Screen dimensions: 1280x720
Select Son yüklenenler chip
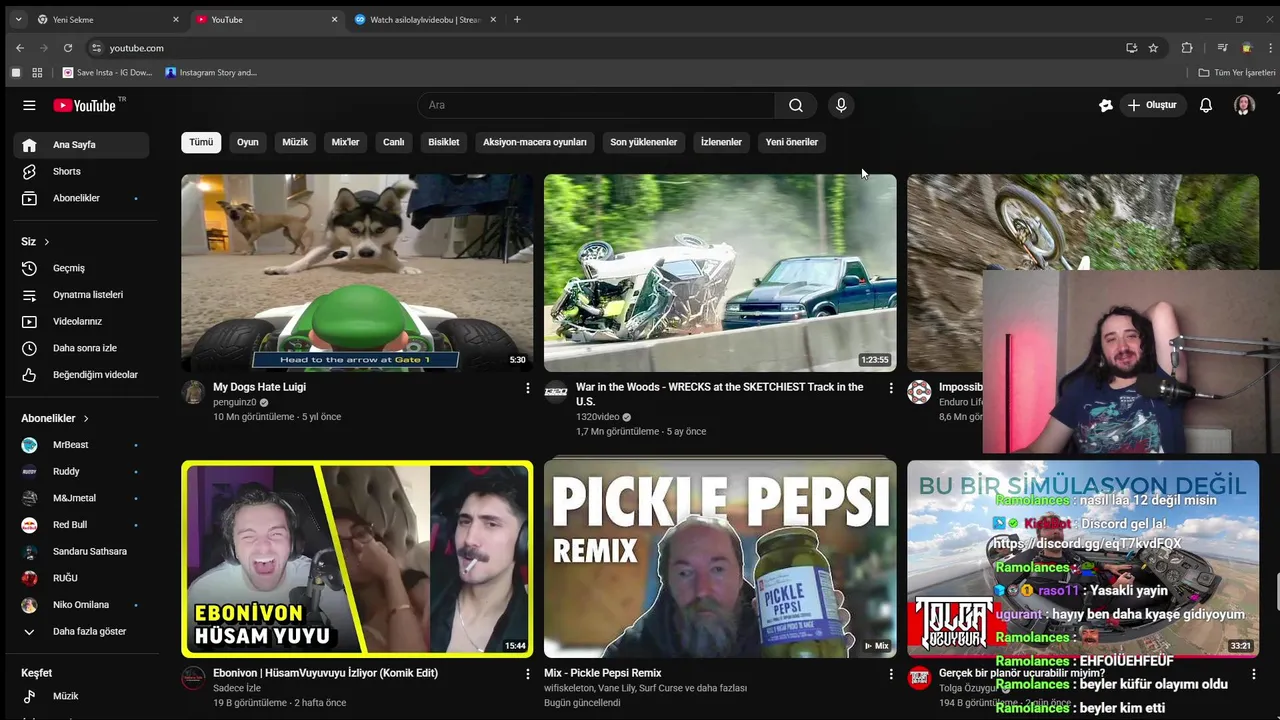click(644, 142)
